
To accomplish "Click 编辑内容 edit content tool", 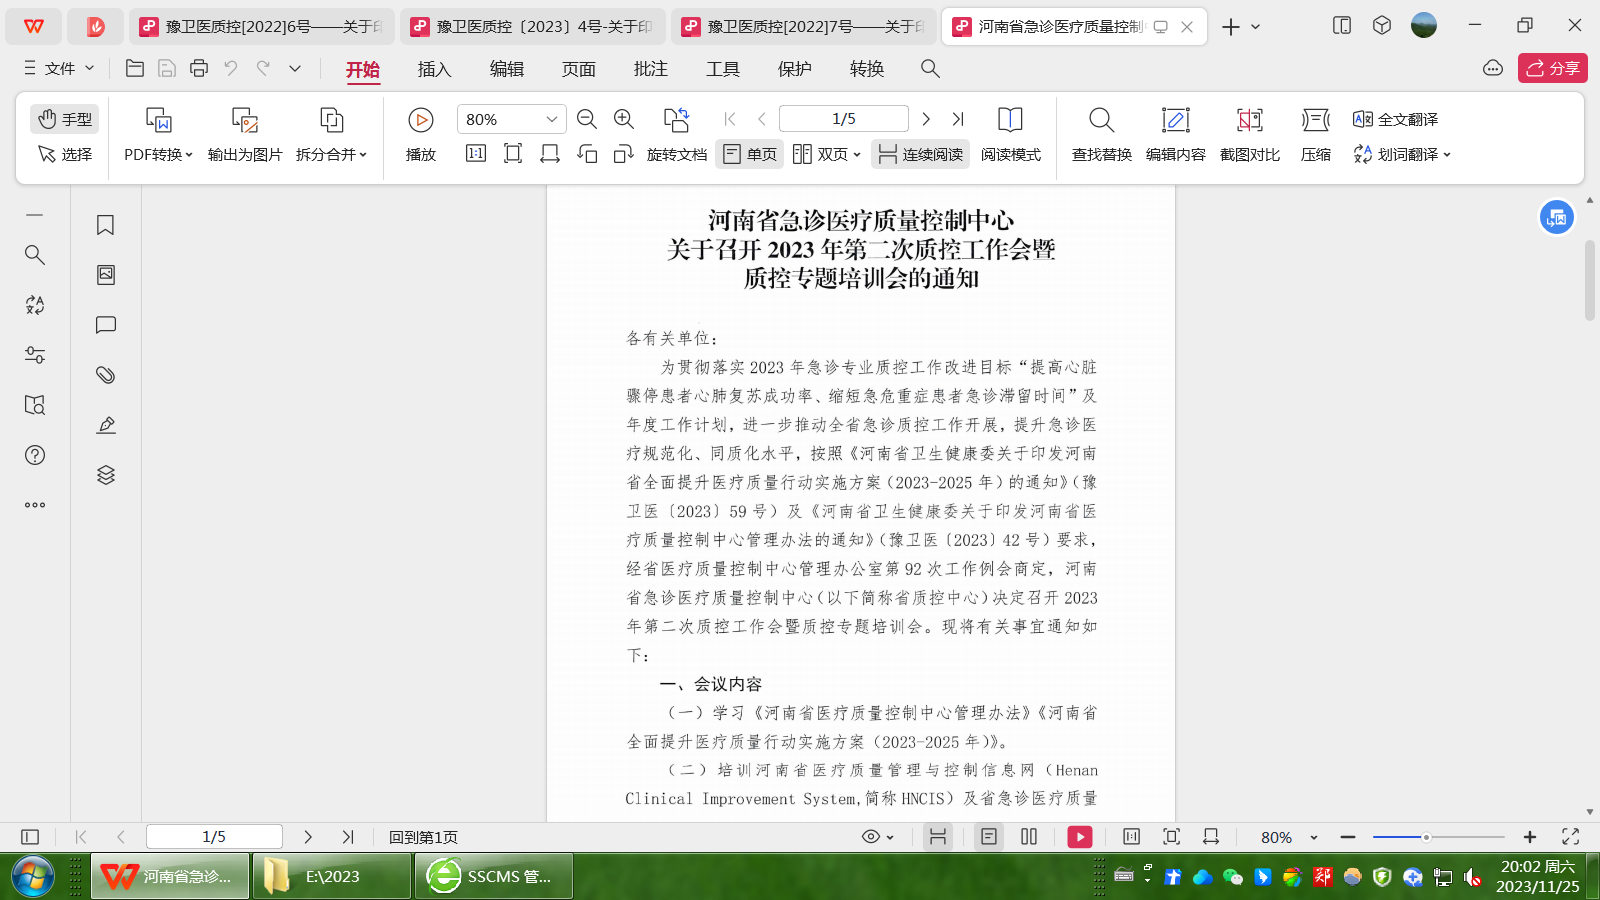I will click(1175, 134).
